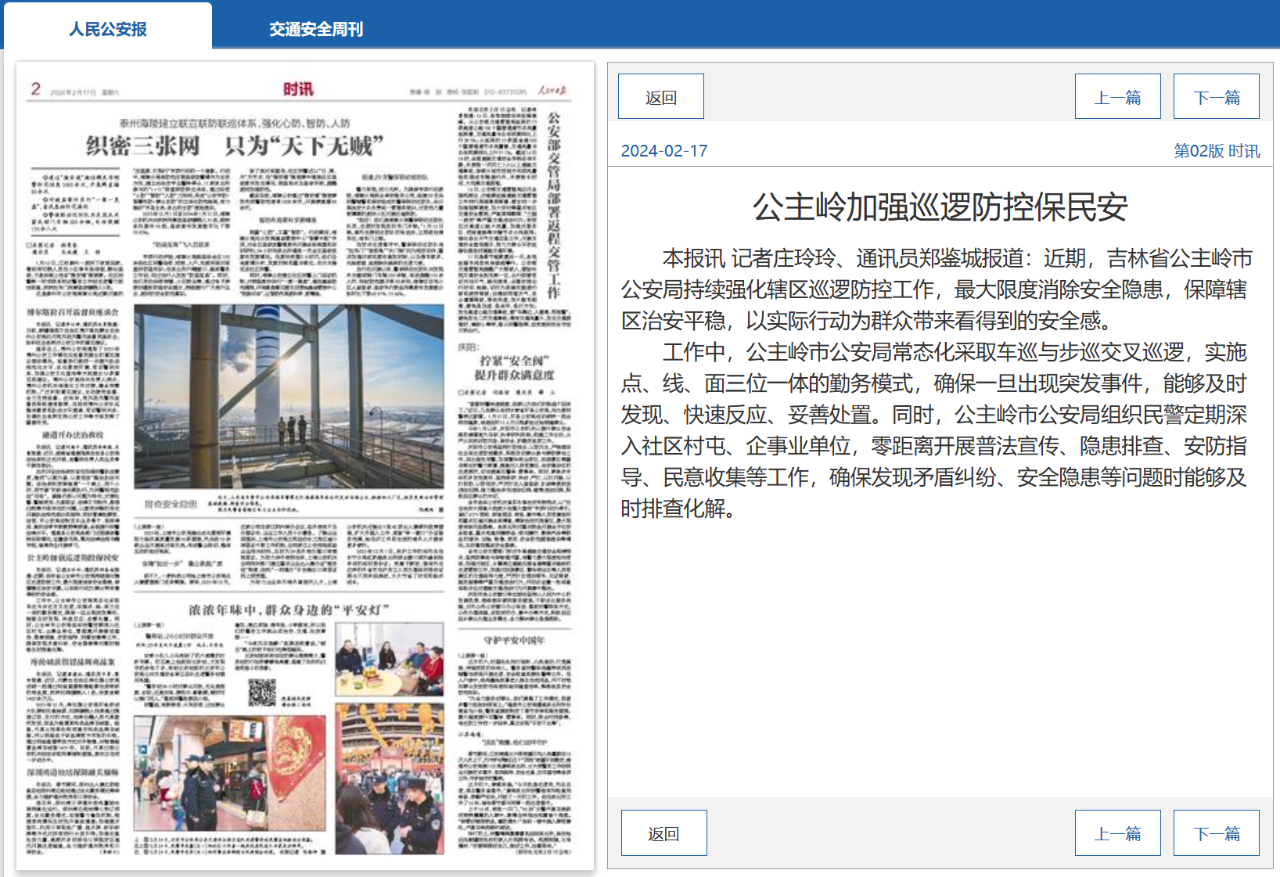Click the 第02版 时讯 label
This screenshot has width=1280, height=877.
pyautogui.click(x=1216, y=151)
